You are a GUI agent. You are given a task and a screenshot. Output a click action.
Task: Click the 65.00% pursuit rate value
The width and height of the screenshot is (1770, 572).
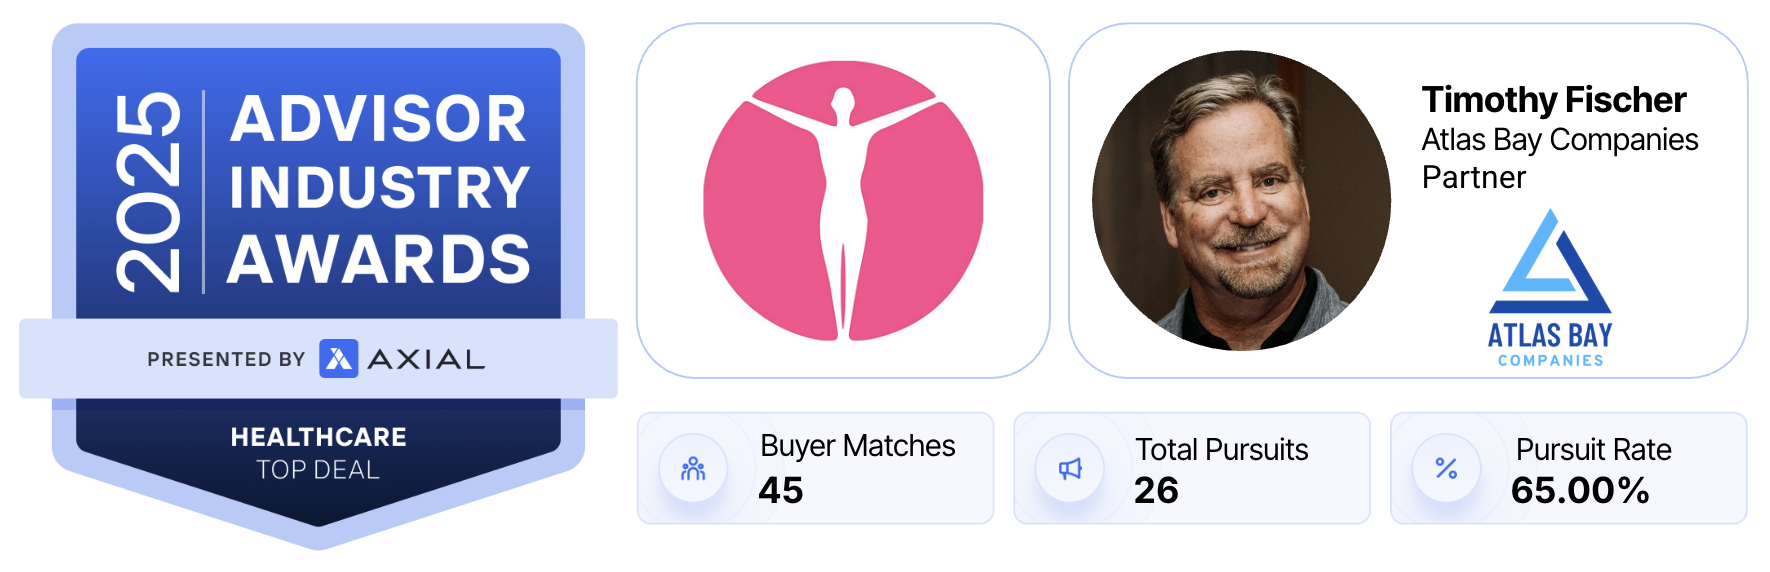[x=1580, y=490]
